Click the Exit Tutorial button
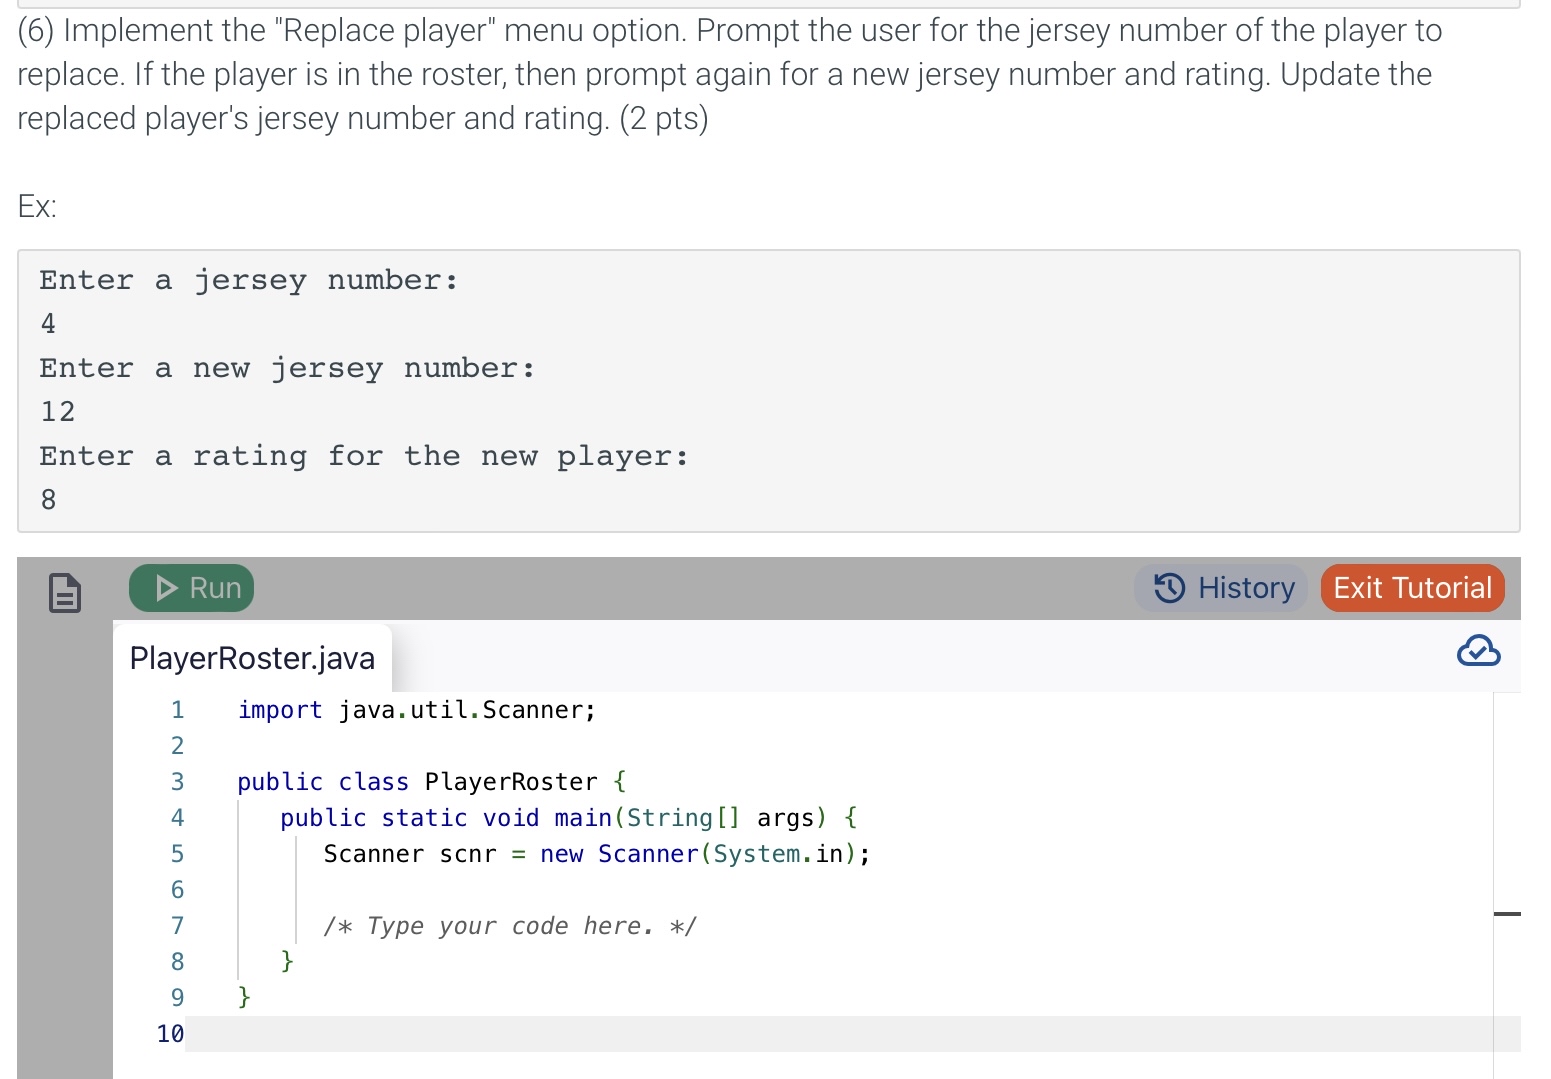The image size is (1551, 1079). click(x=1412, y=588)
